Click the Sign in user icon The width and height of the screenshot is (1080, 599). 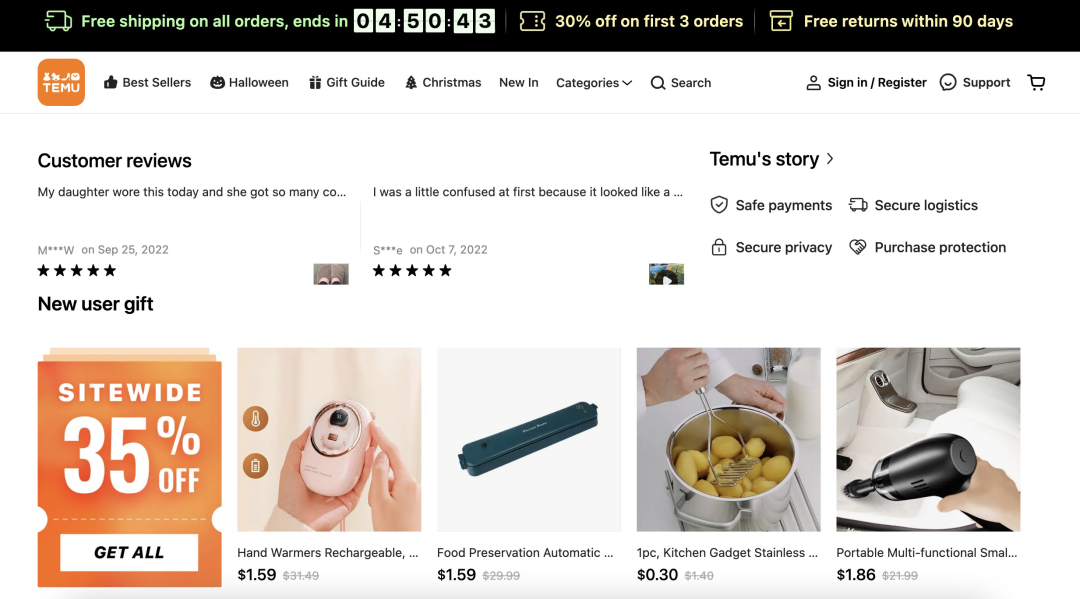(x=813, y=83)
